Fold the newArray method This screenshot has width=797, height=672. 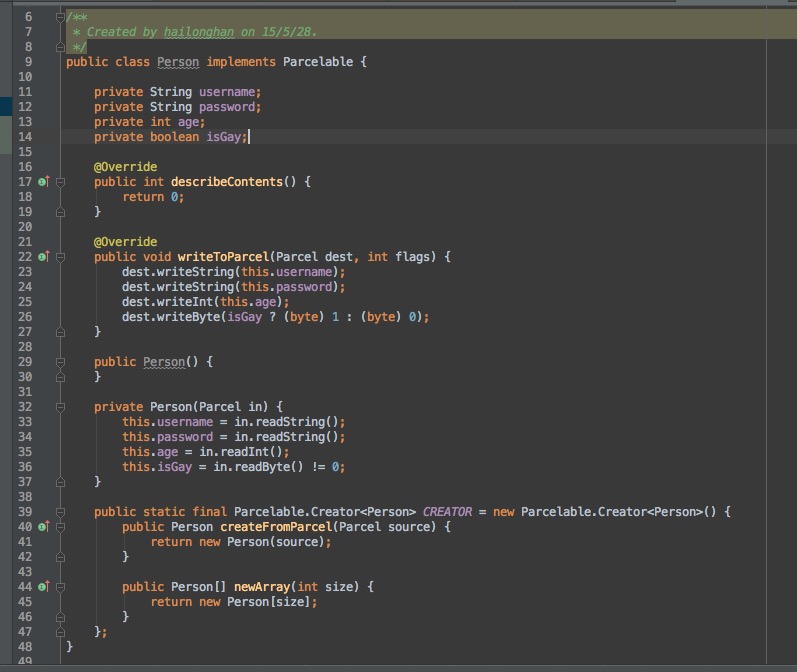pos(60,587)
